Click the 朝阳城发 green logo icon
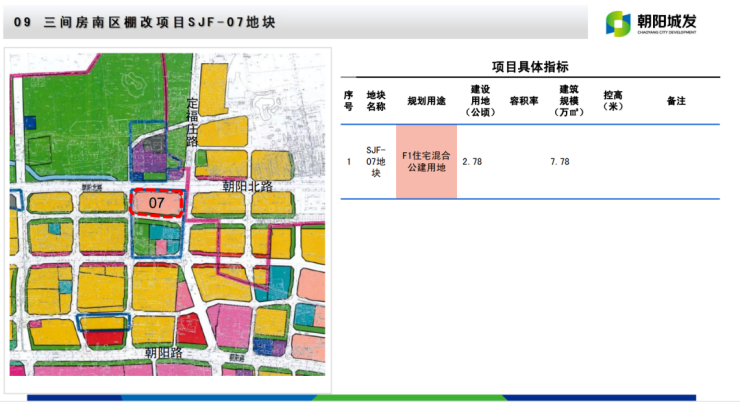 (x=619, y=22)
